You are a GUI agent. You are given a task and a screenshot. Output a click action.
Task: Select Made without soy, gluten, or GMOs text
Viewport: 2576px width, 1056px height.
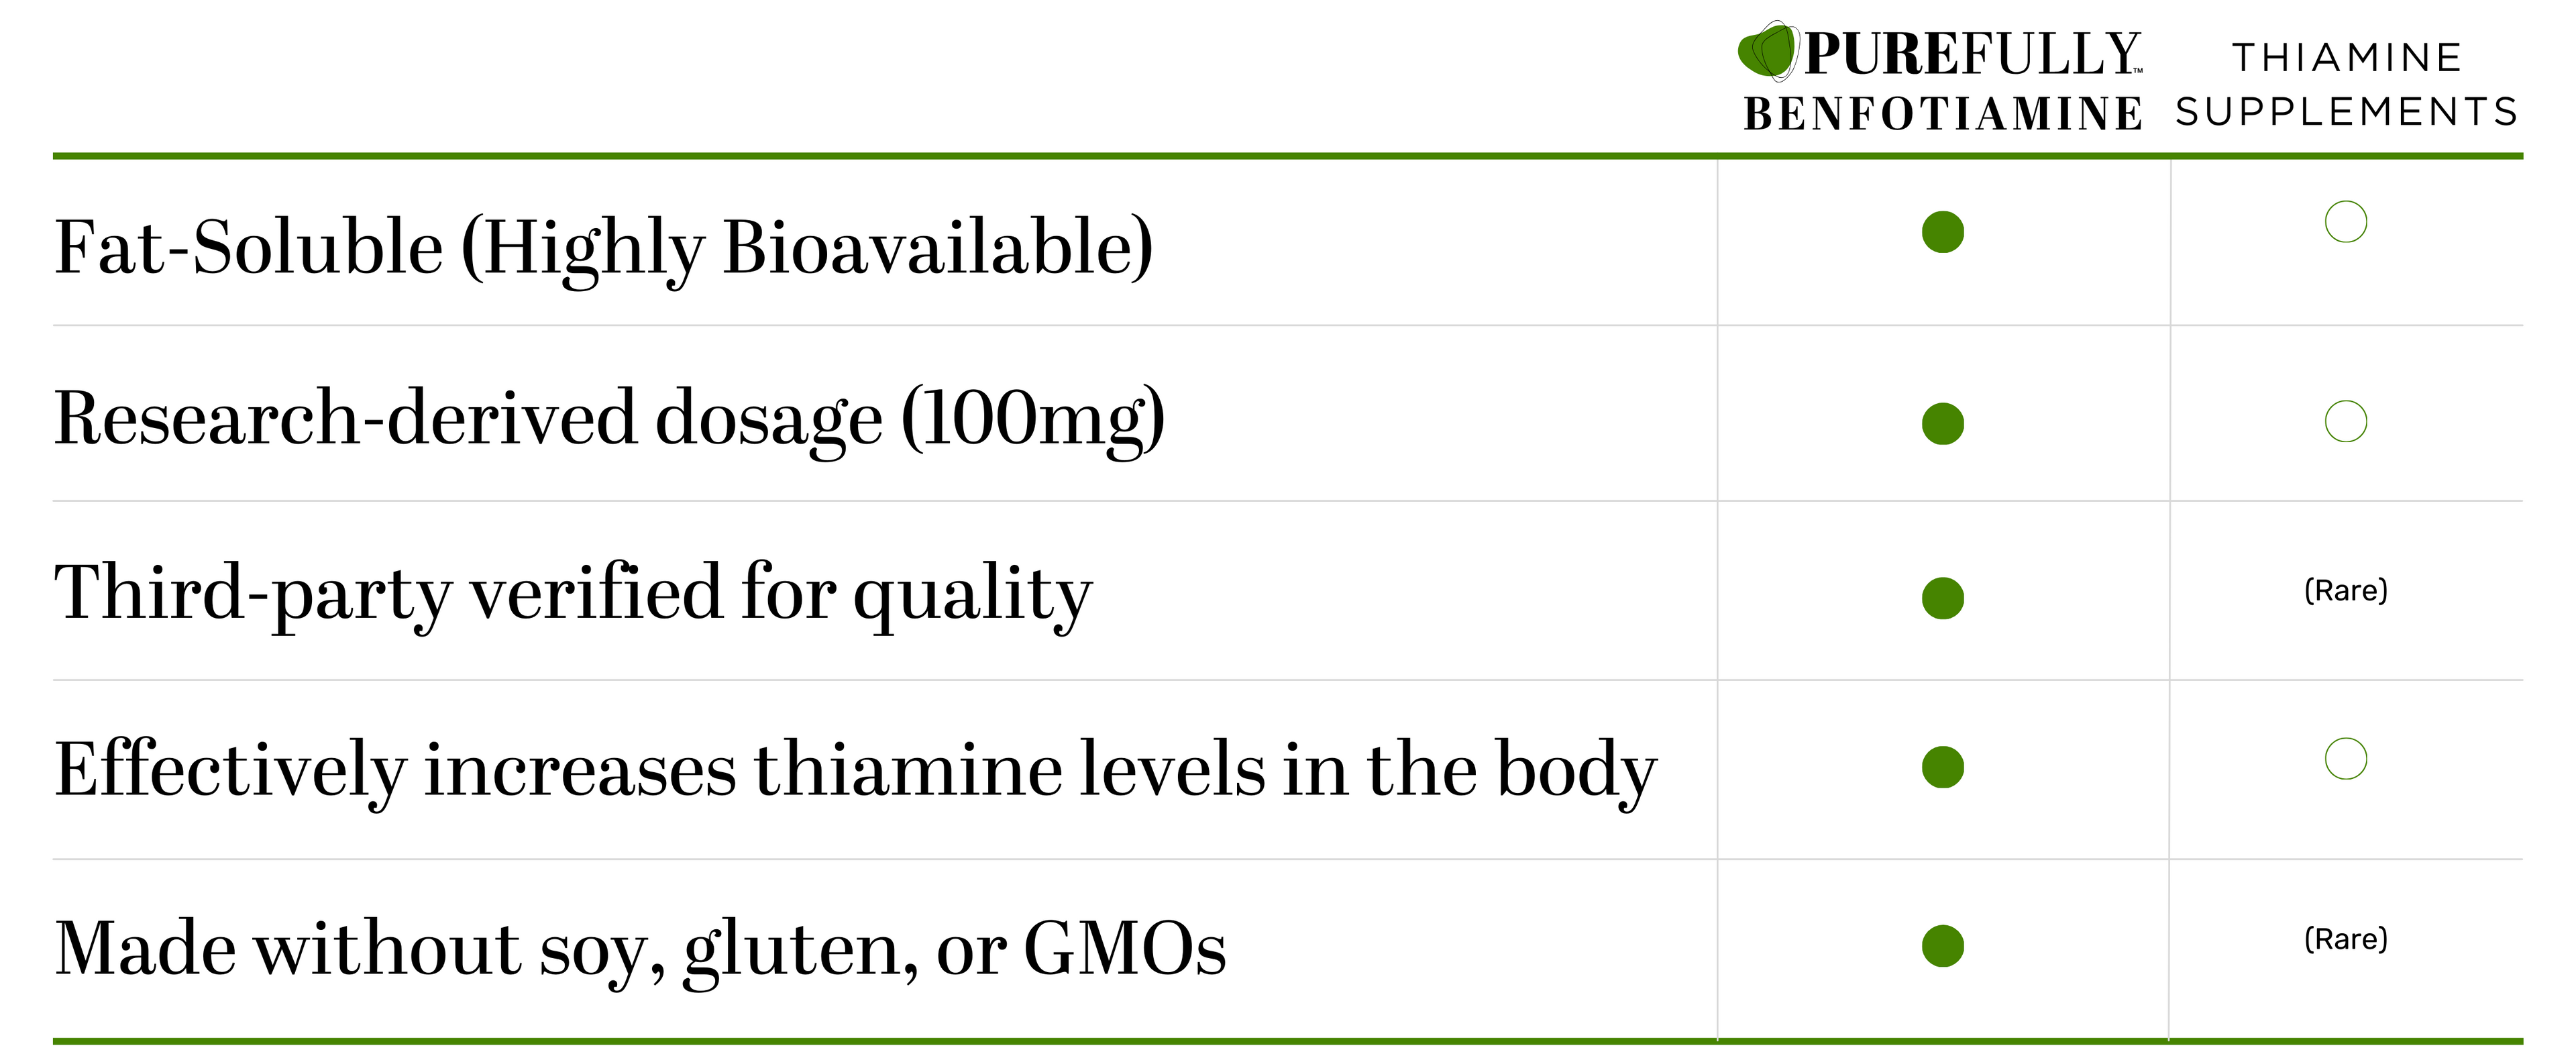[640, 948]
